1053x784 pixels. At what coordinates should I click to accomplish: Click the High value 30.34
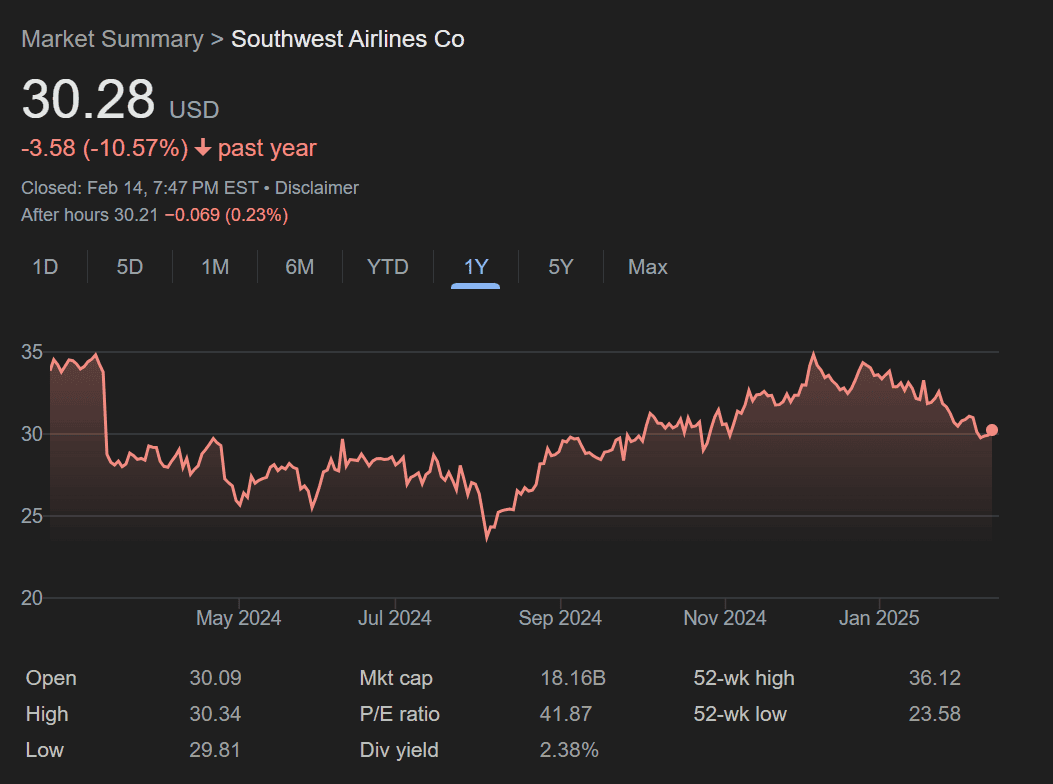215,713
